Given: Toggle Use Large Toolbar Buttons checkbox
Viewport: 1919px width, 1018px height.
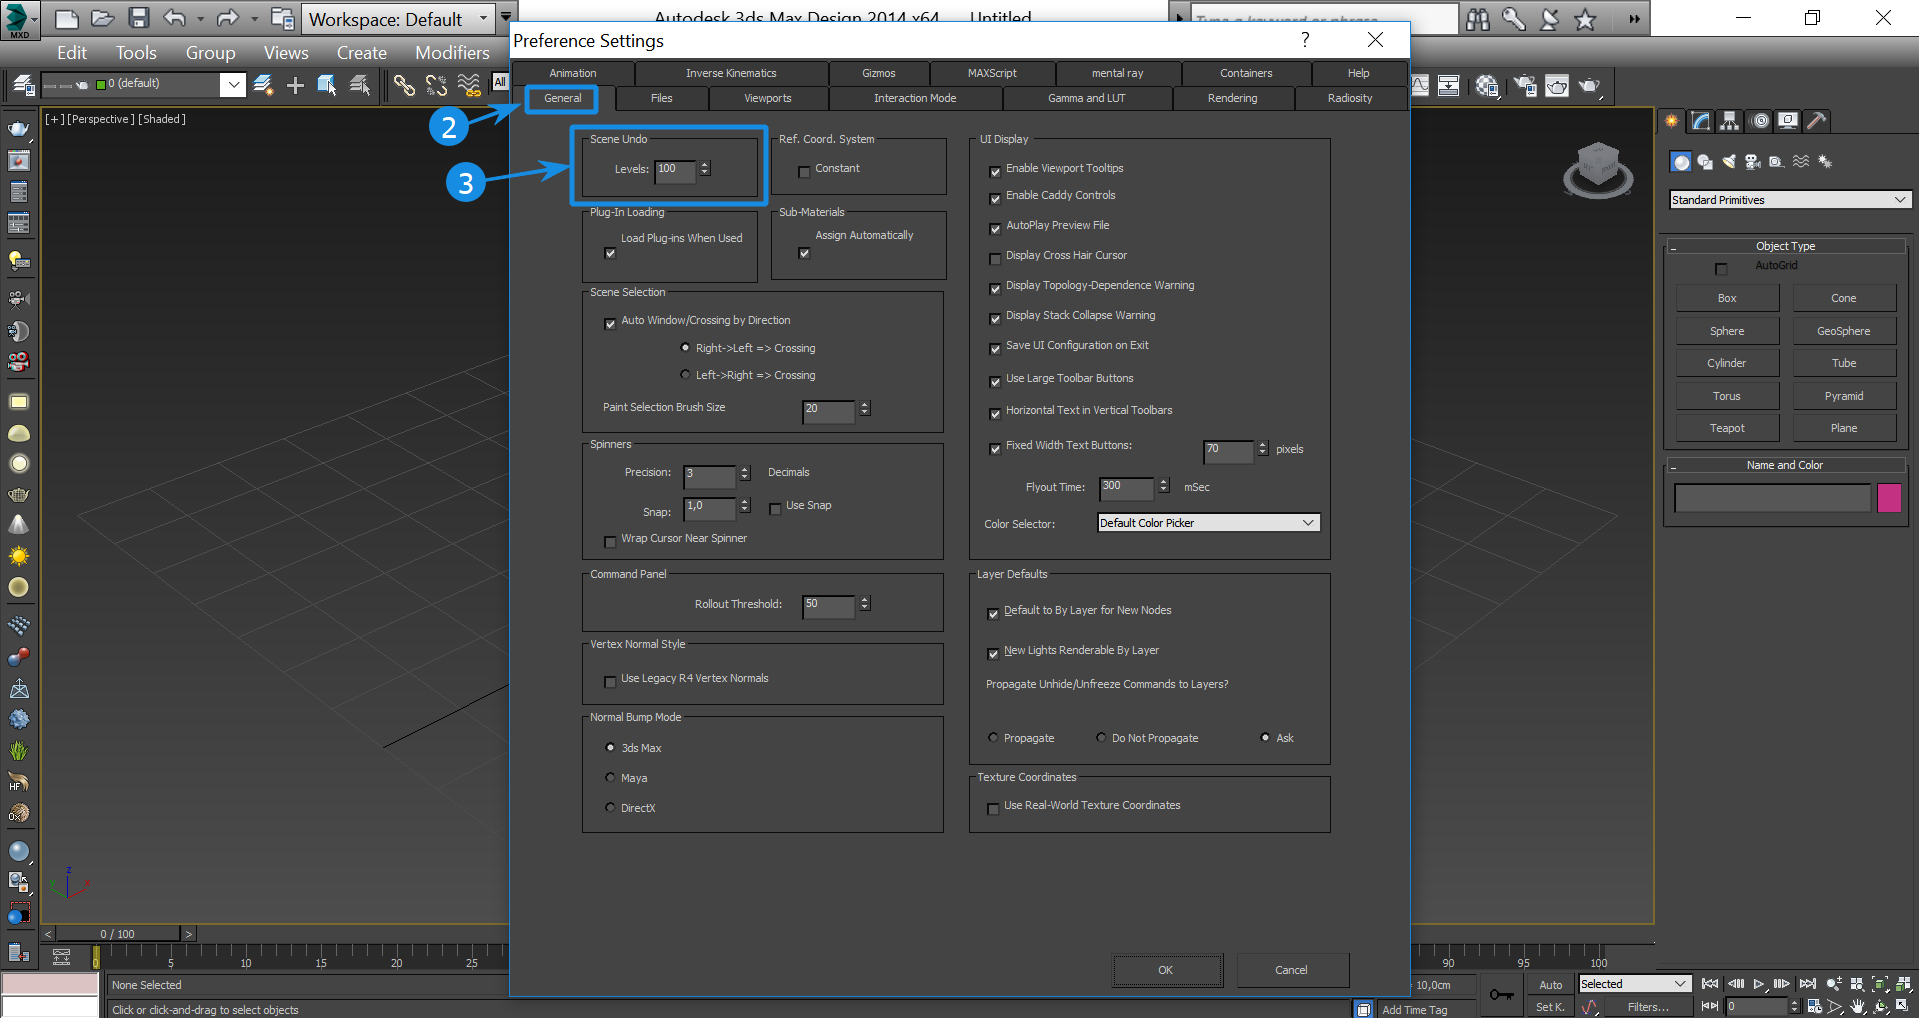Looking at the screenshot, I should pyautogui.click(x=995, y=382).
